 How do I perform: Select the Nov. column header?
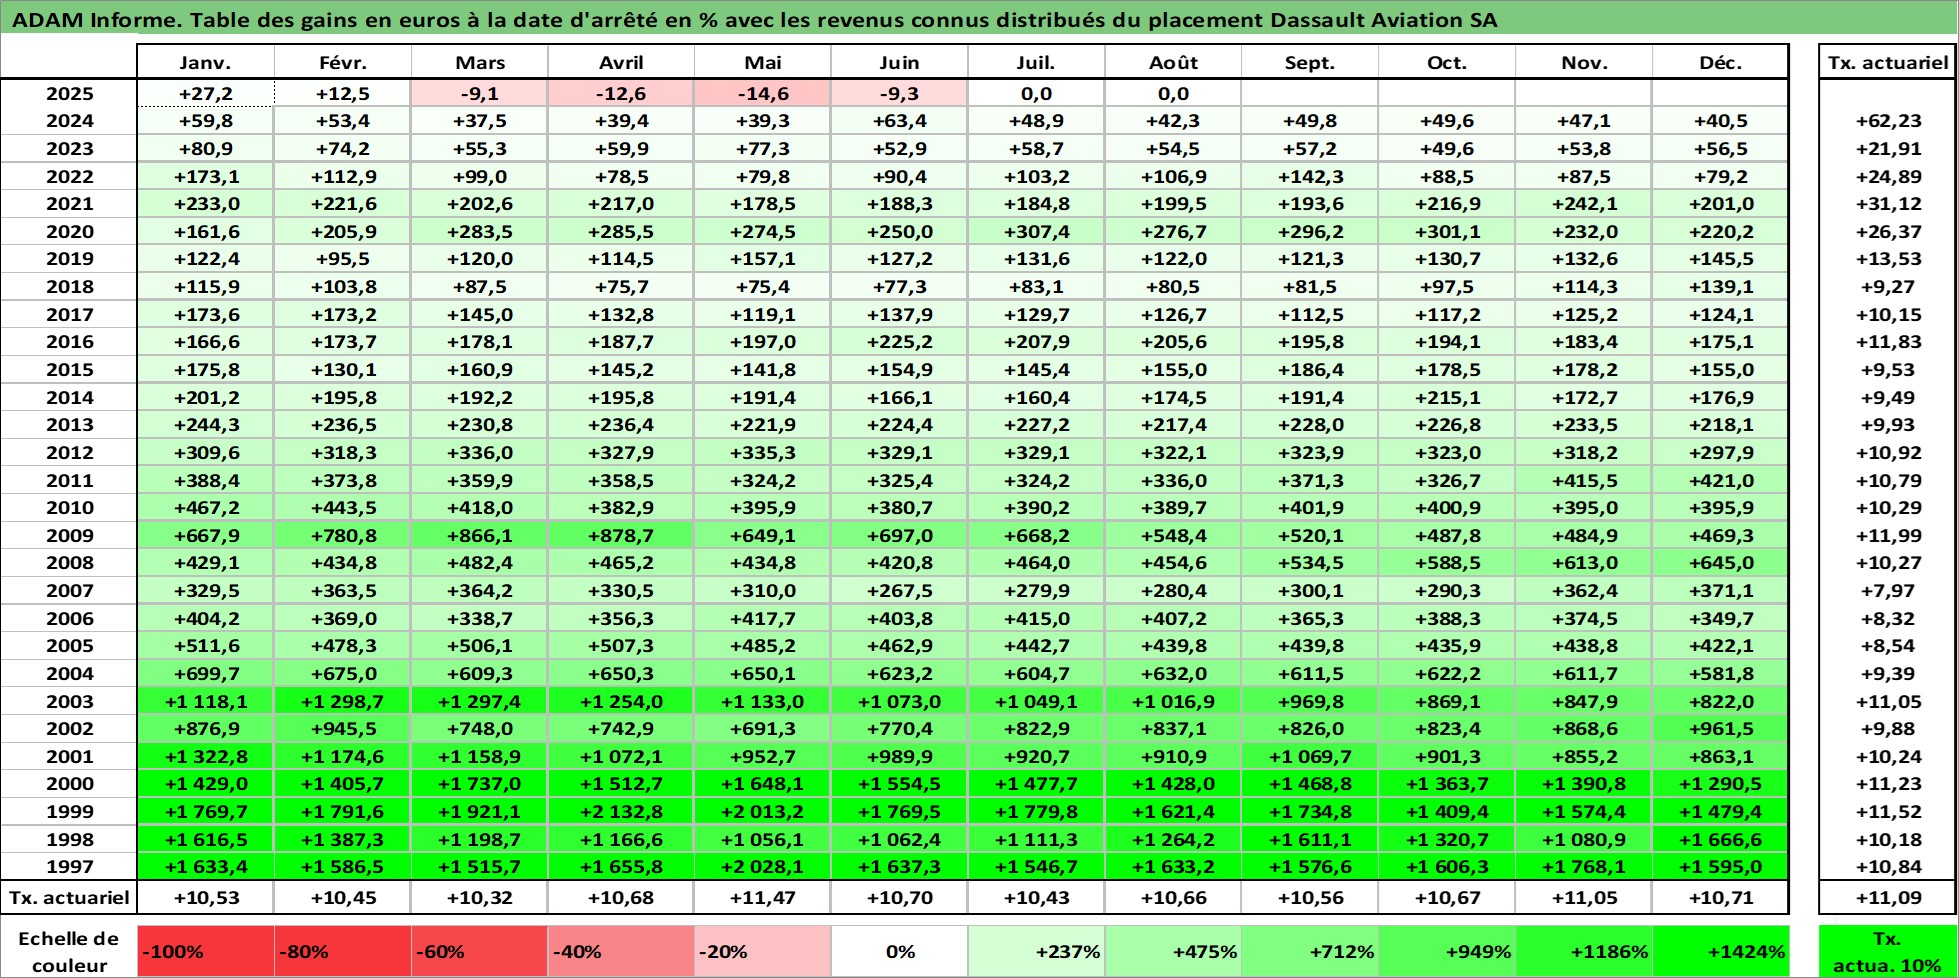pos(1584,62)
